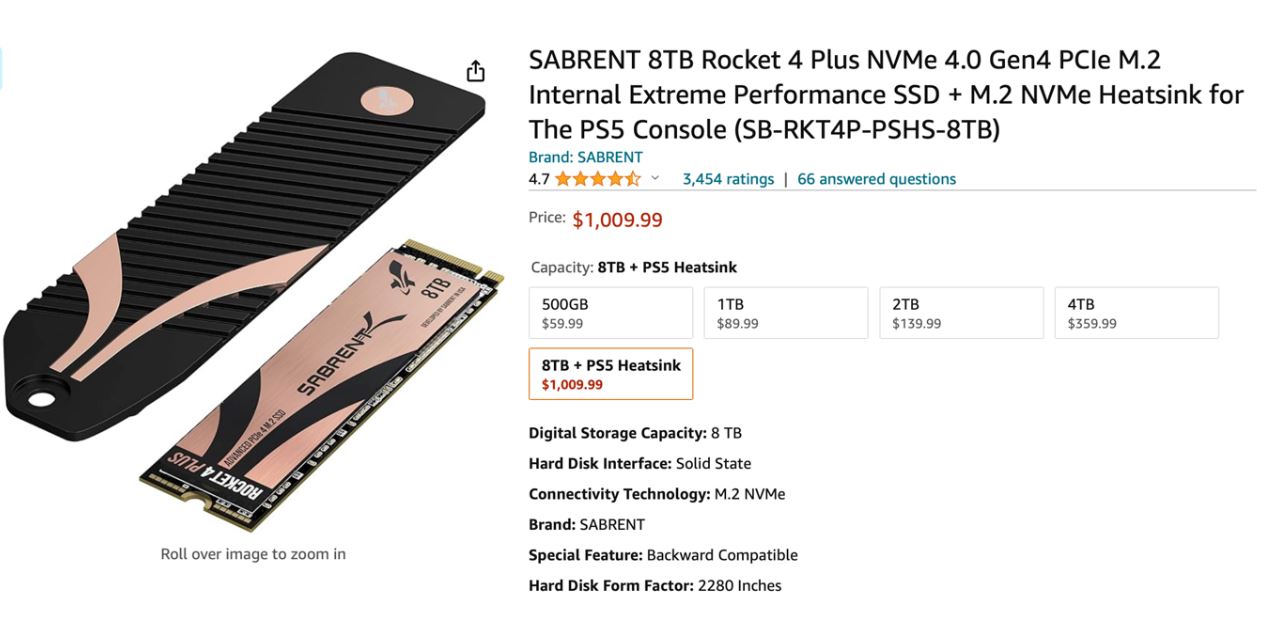Select the 8TB + PS5 Heatsink option

tap(610, 374)
